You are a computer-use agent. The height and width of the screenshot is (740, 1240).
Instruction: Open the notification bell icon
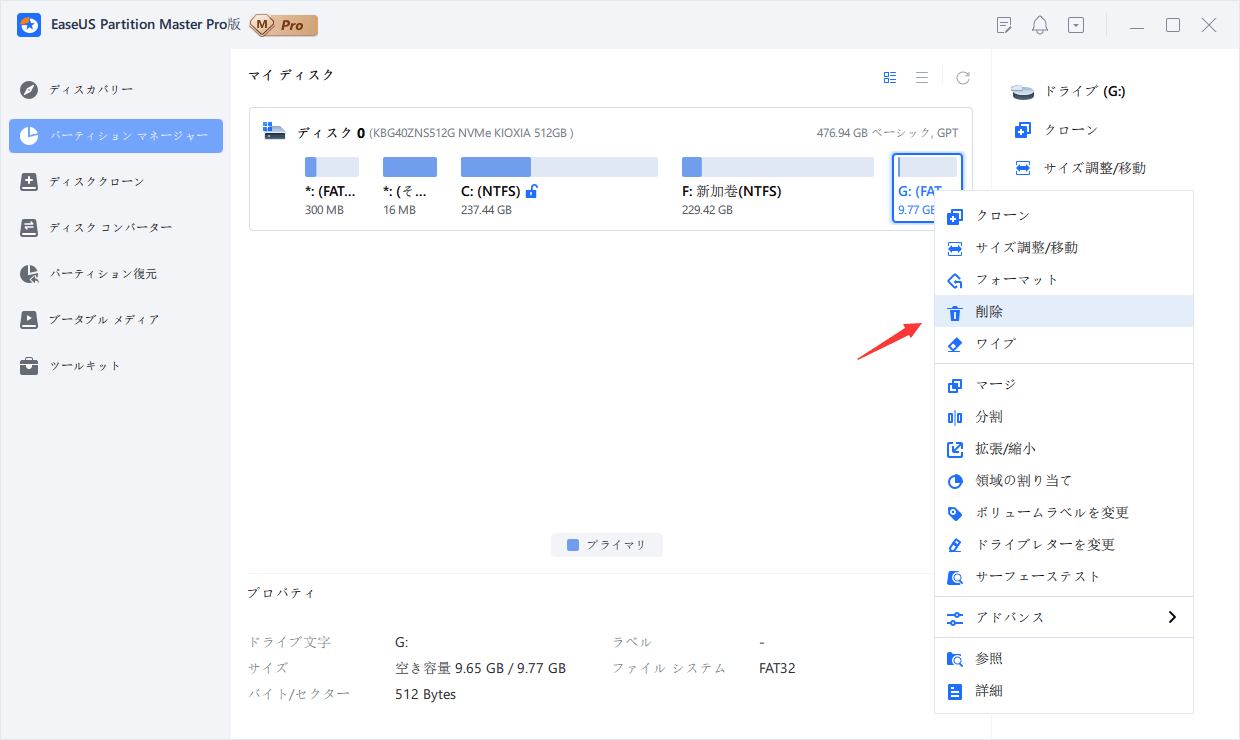(x=1040, y=25)
